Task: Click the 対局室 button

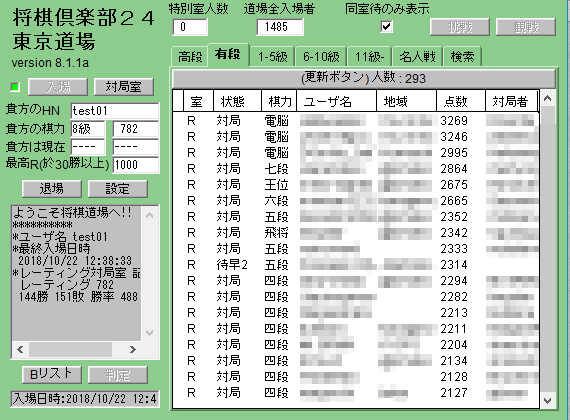Action: pos(124,87)
